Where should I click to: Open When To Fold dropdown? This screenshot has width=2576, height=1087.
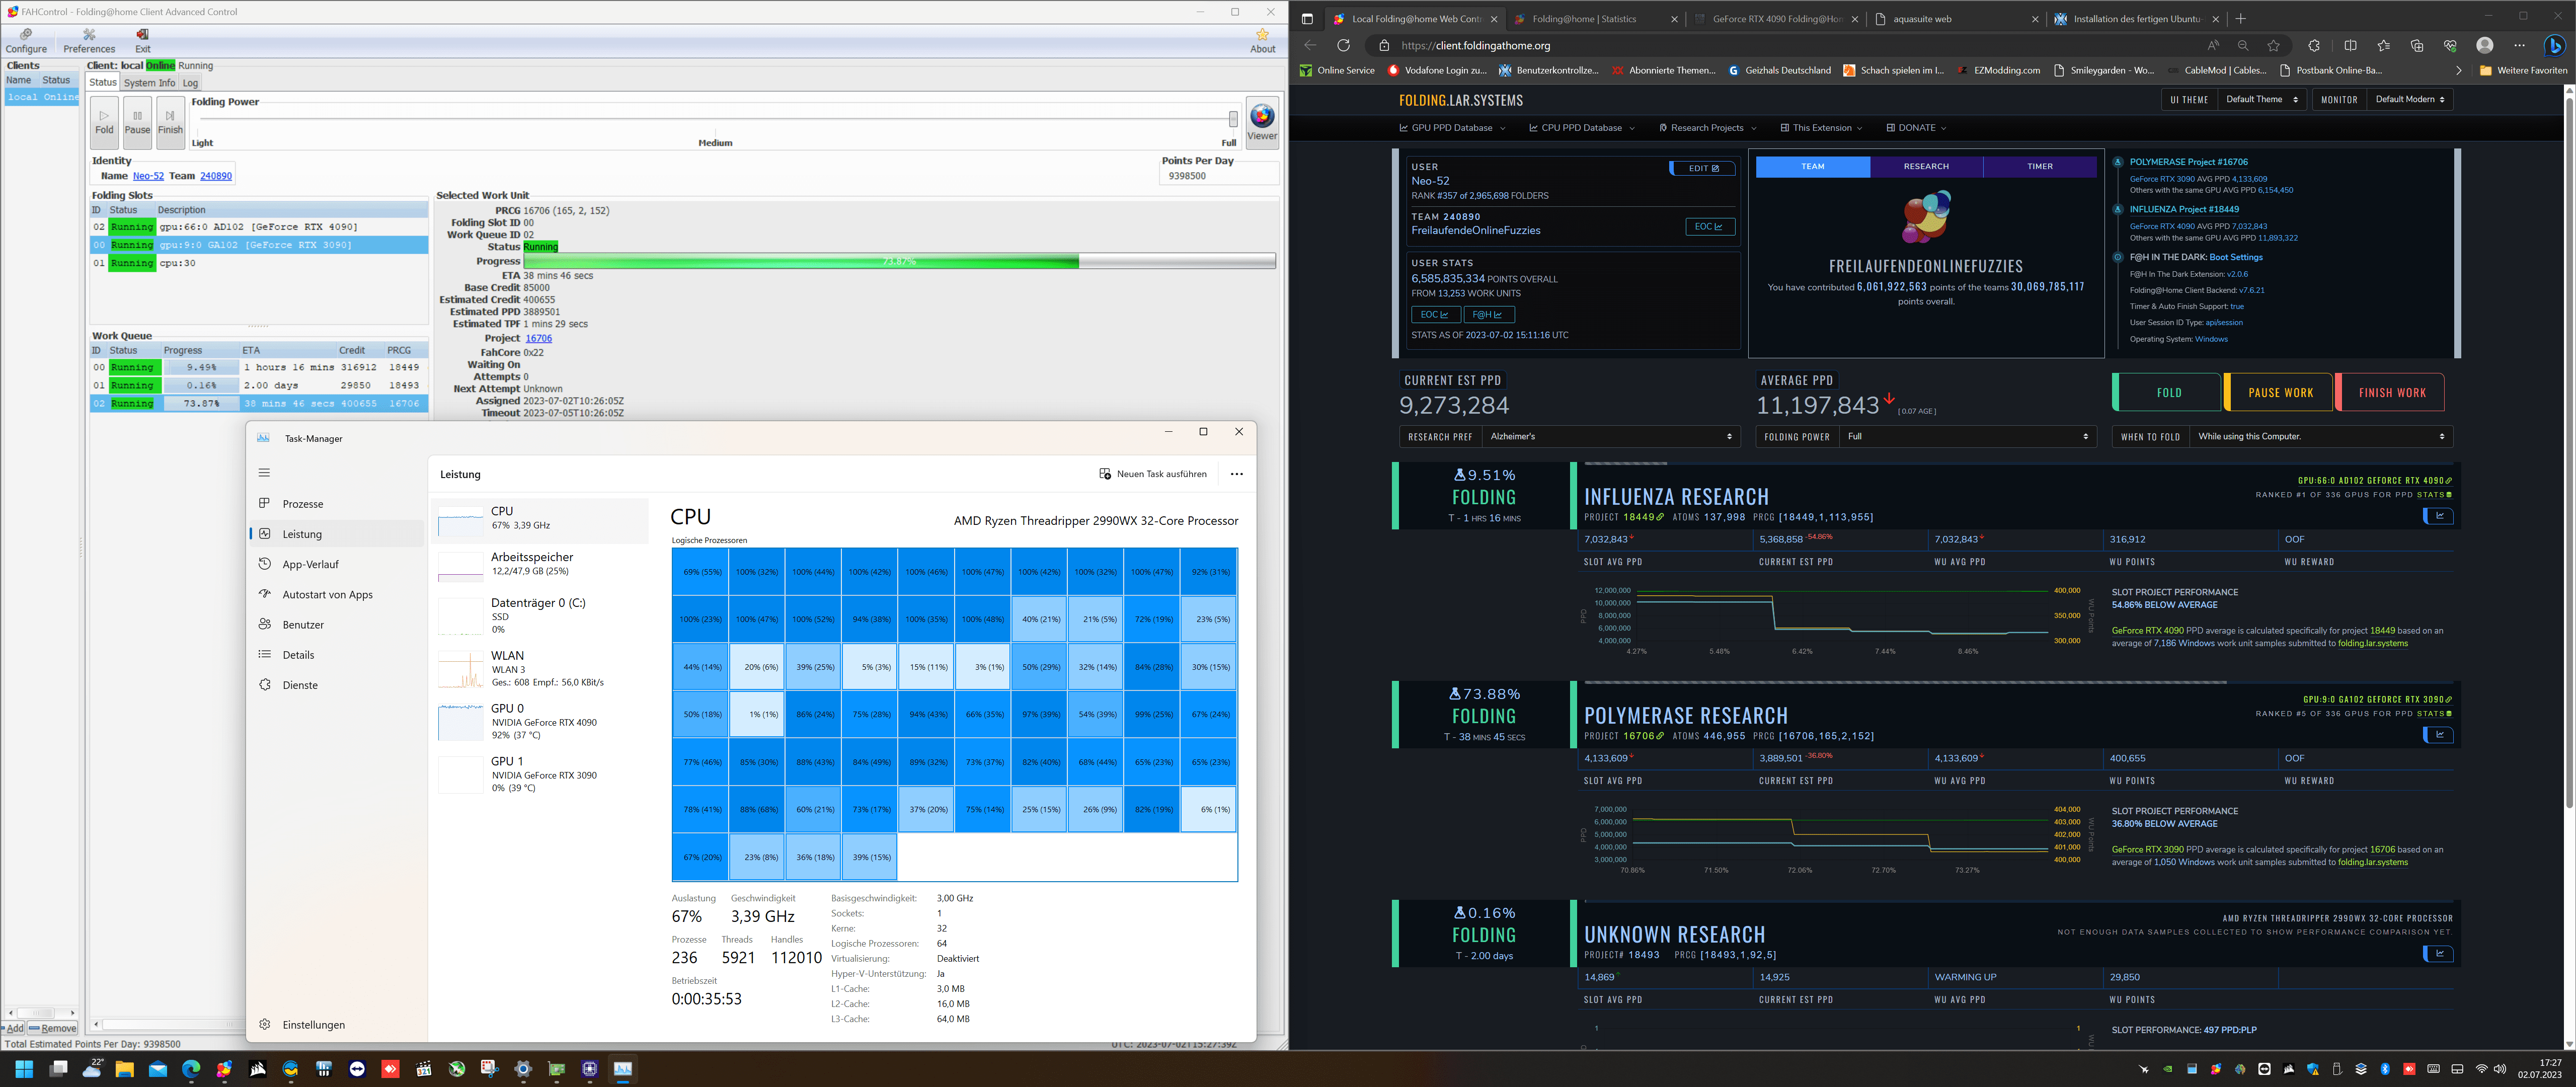2321,436
